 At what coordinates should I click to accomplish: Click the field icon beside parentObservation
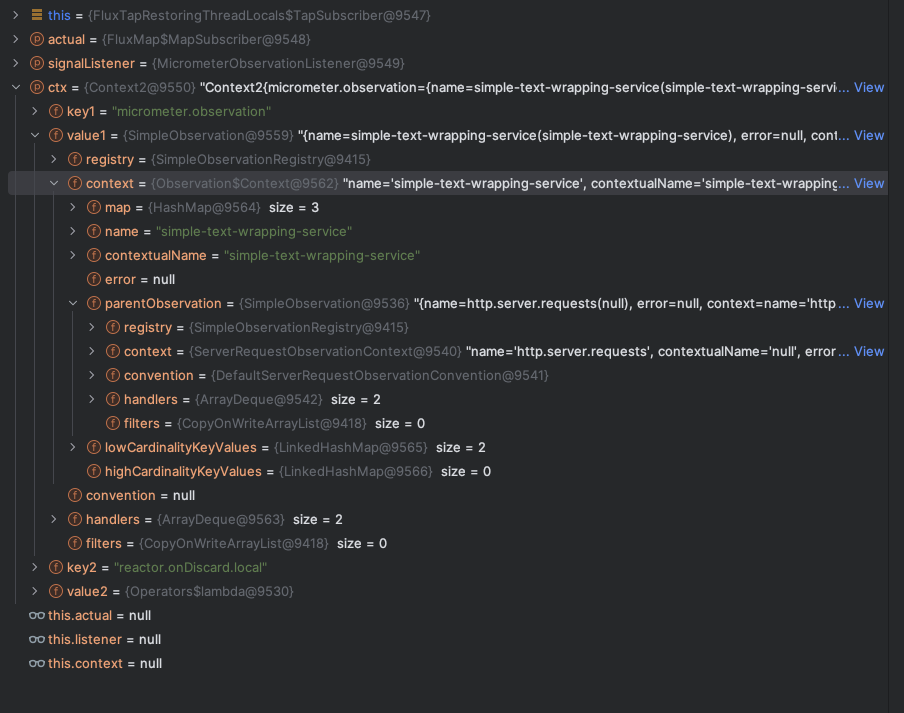tap(94, 303)
